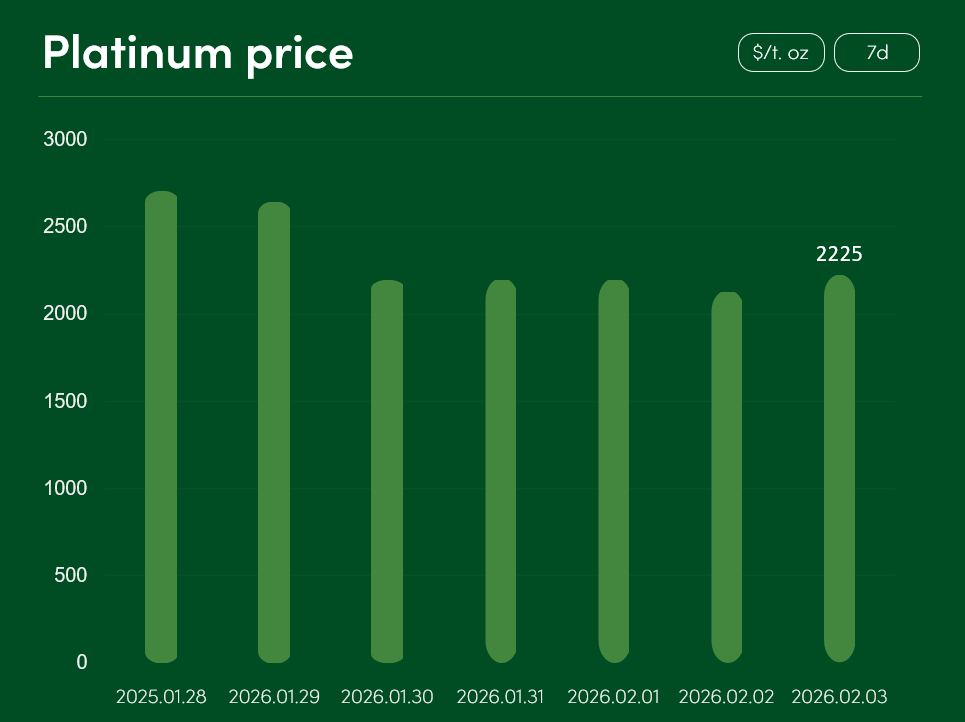
Task: Click the 2025.01.28 date label
Action: (x=161, y=697)
